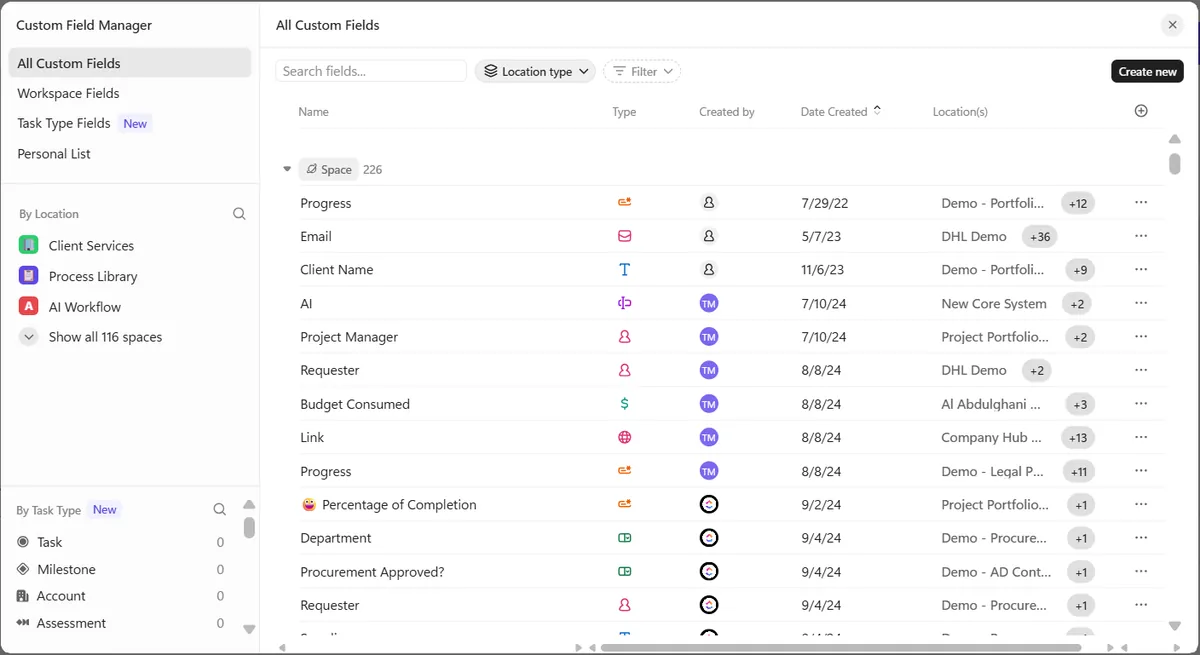The height and width of the screenshot is (655, 1200).
Task: Click the Company Hub location text
Action: (991, 438)
